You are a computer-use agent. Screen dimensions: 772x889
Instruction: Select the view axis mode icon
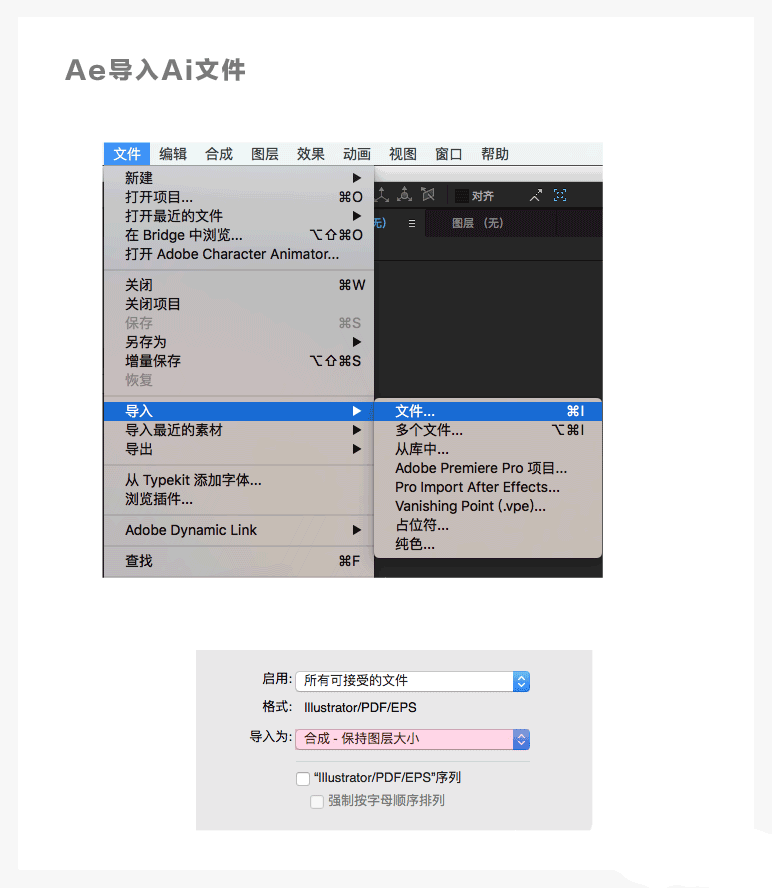[x=428, y=194]
